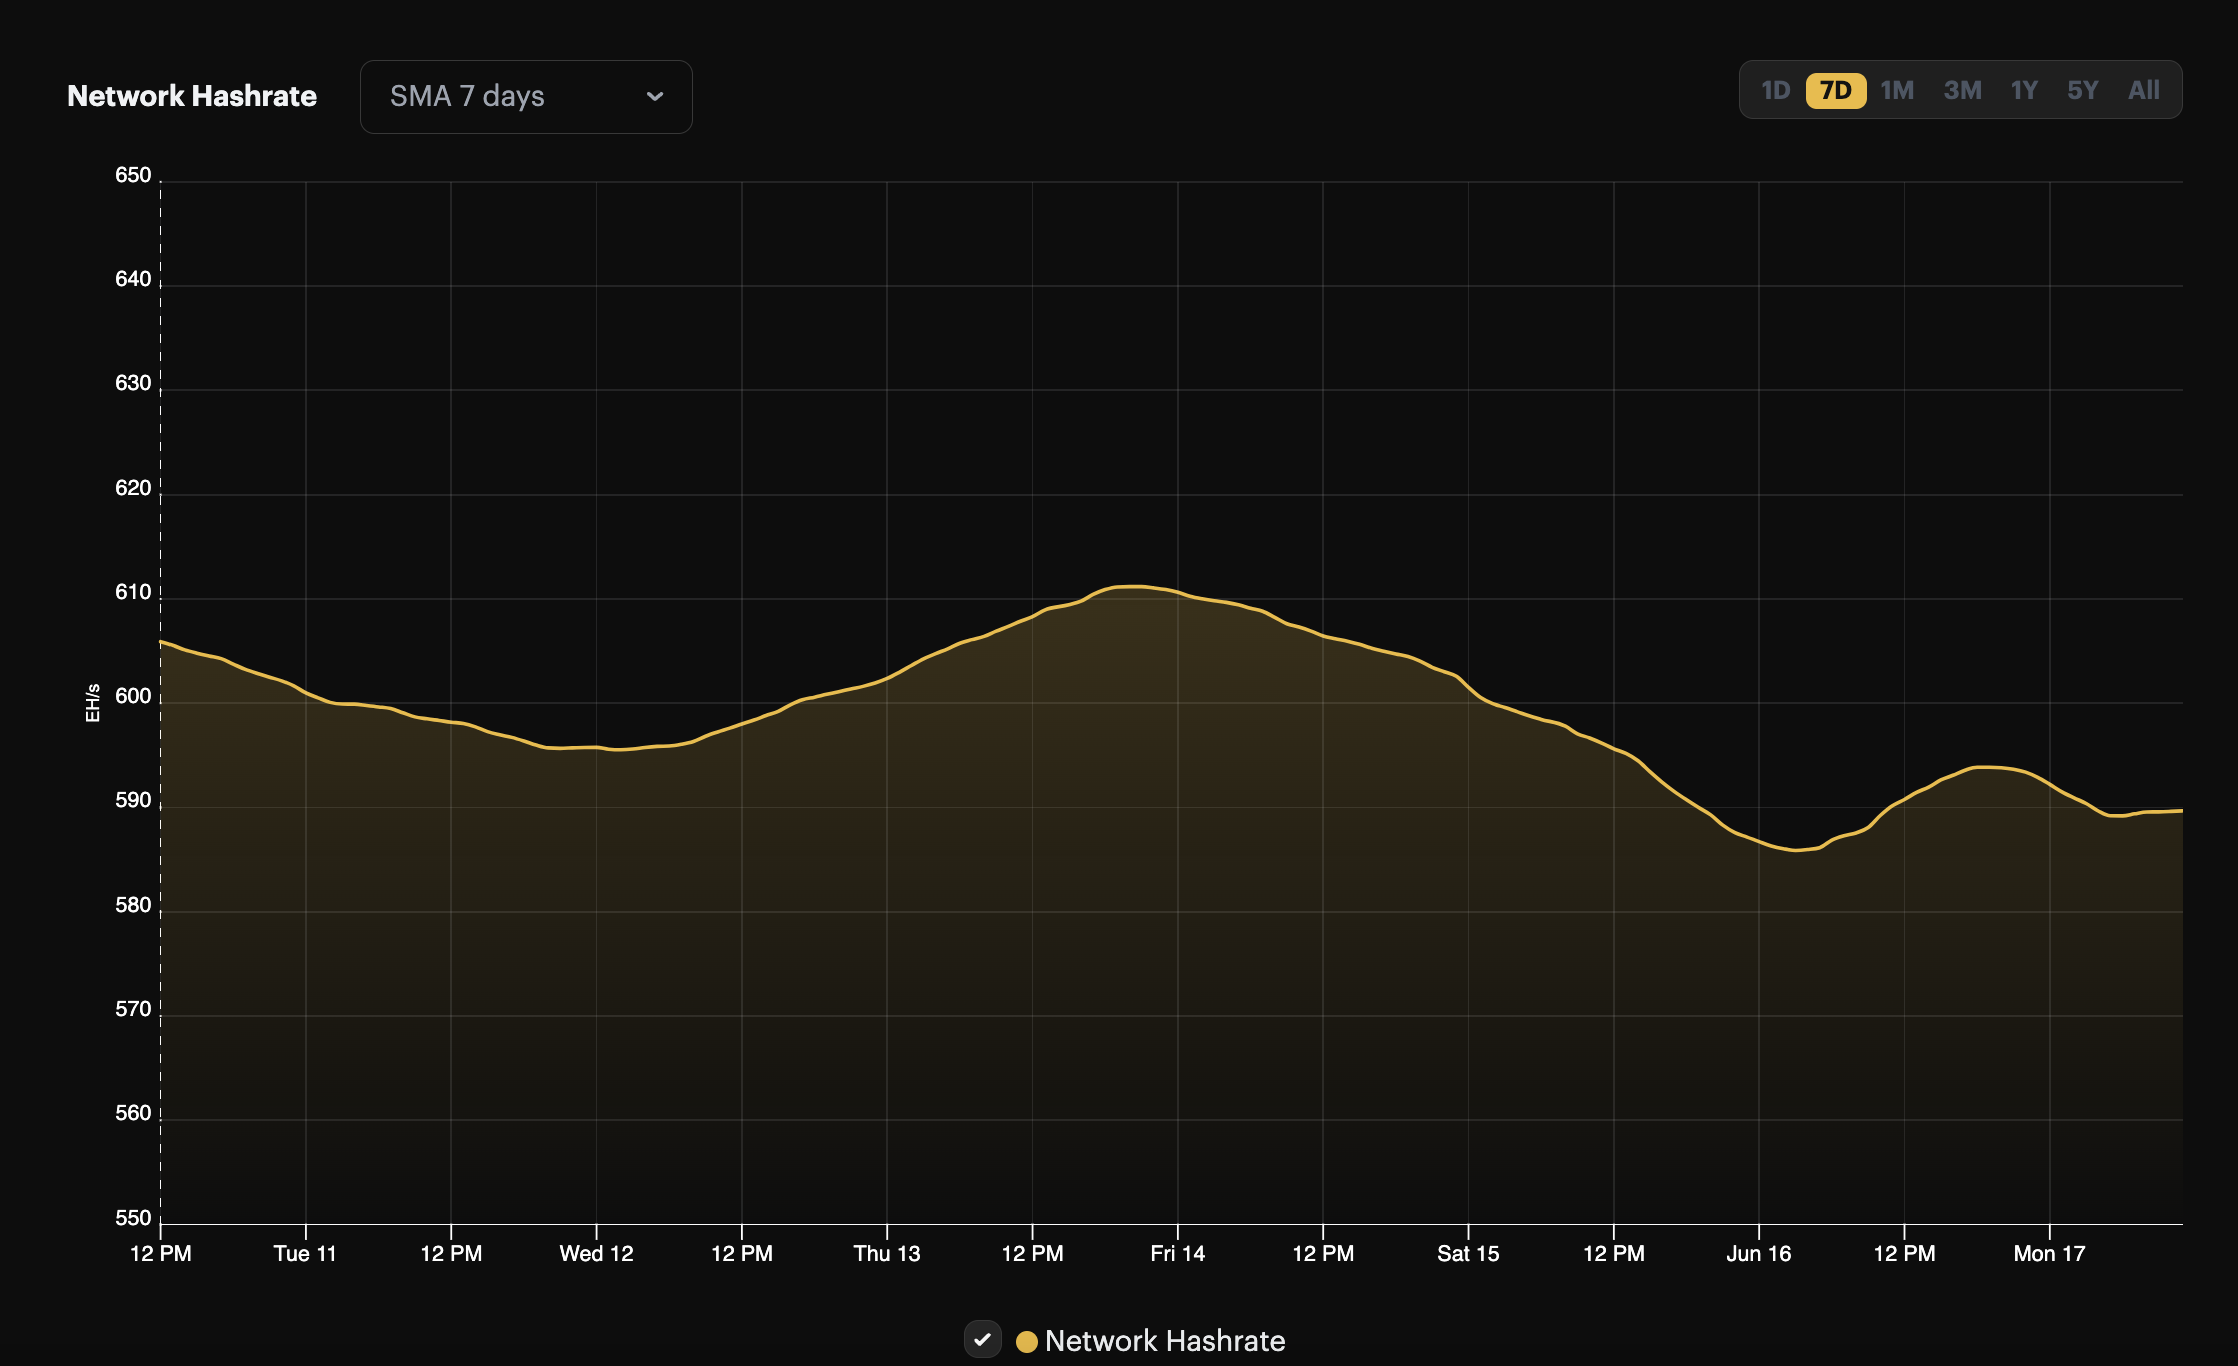This screenshot has height=1366, width=2238.
Task: Click the peak of the hashrate curve near Fri 14
Action: click(x=1130, y=587)
